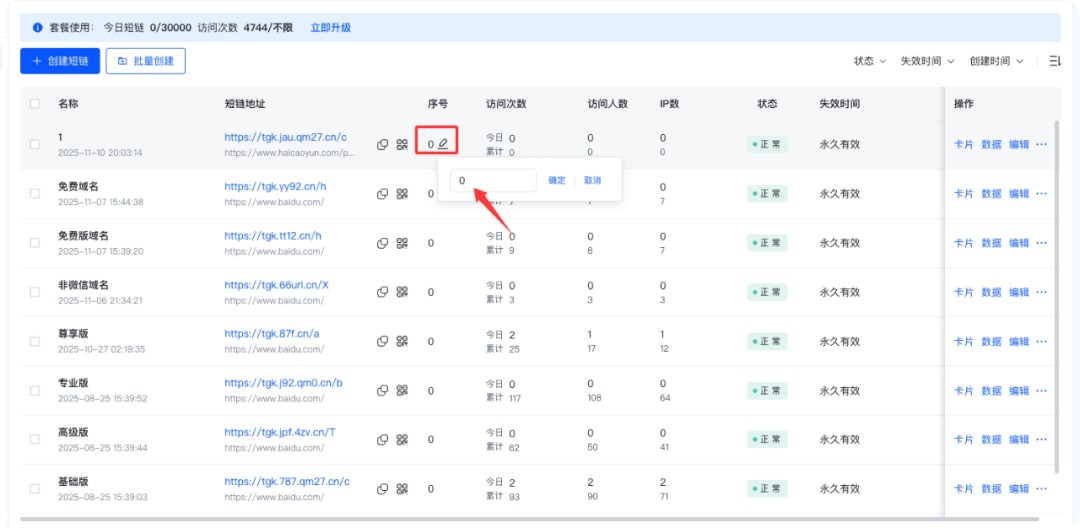
Task: Open the 状态 filter dropdown
Action: tap(869, 61)
